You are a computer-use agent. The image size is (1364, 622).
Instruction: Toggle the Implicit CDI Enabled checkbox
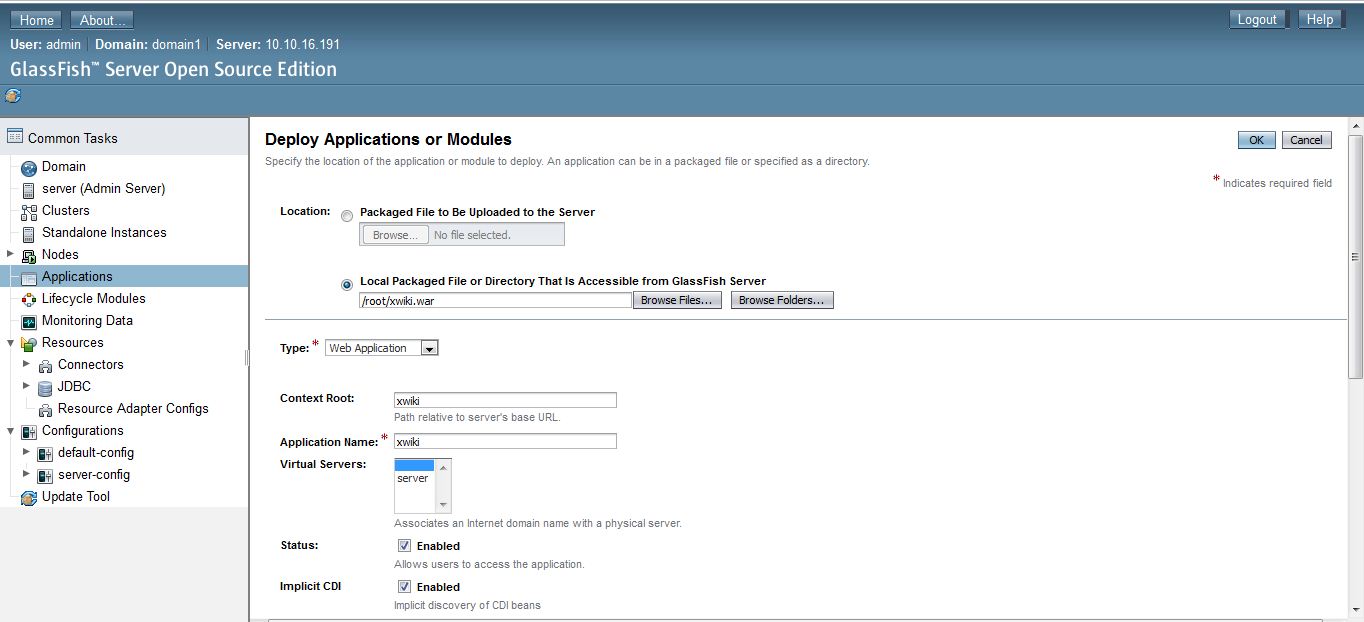point(404,587)
